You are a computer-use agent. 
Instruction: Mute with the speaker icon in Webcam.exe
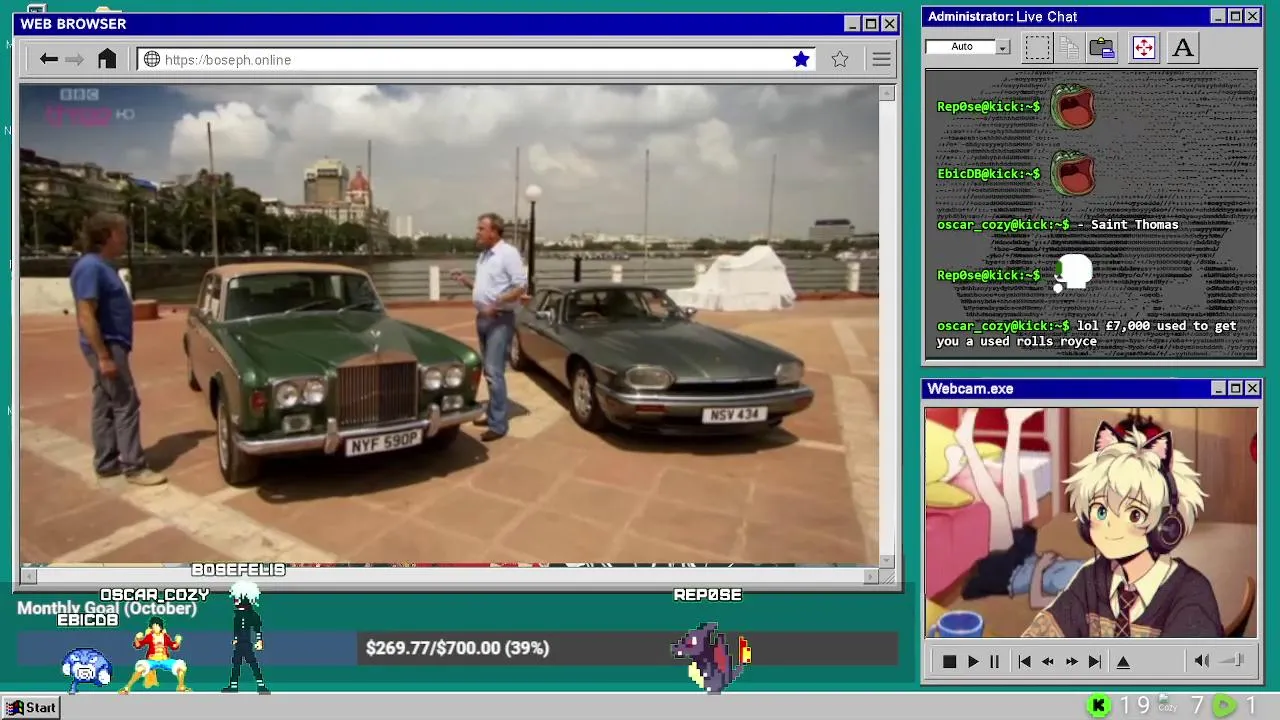1202,661
